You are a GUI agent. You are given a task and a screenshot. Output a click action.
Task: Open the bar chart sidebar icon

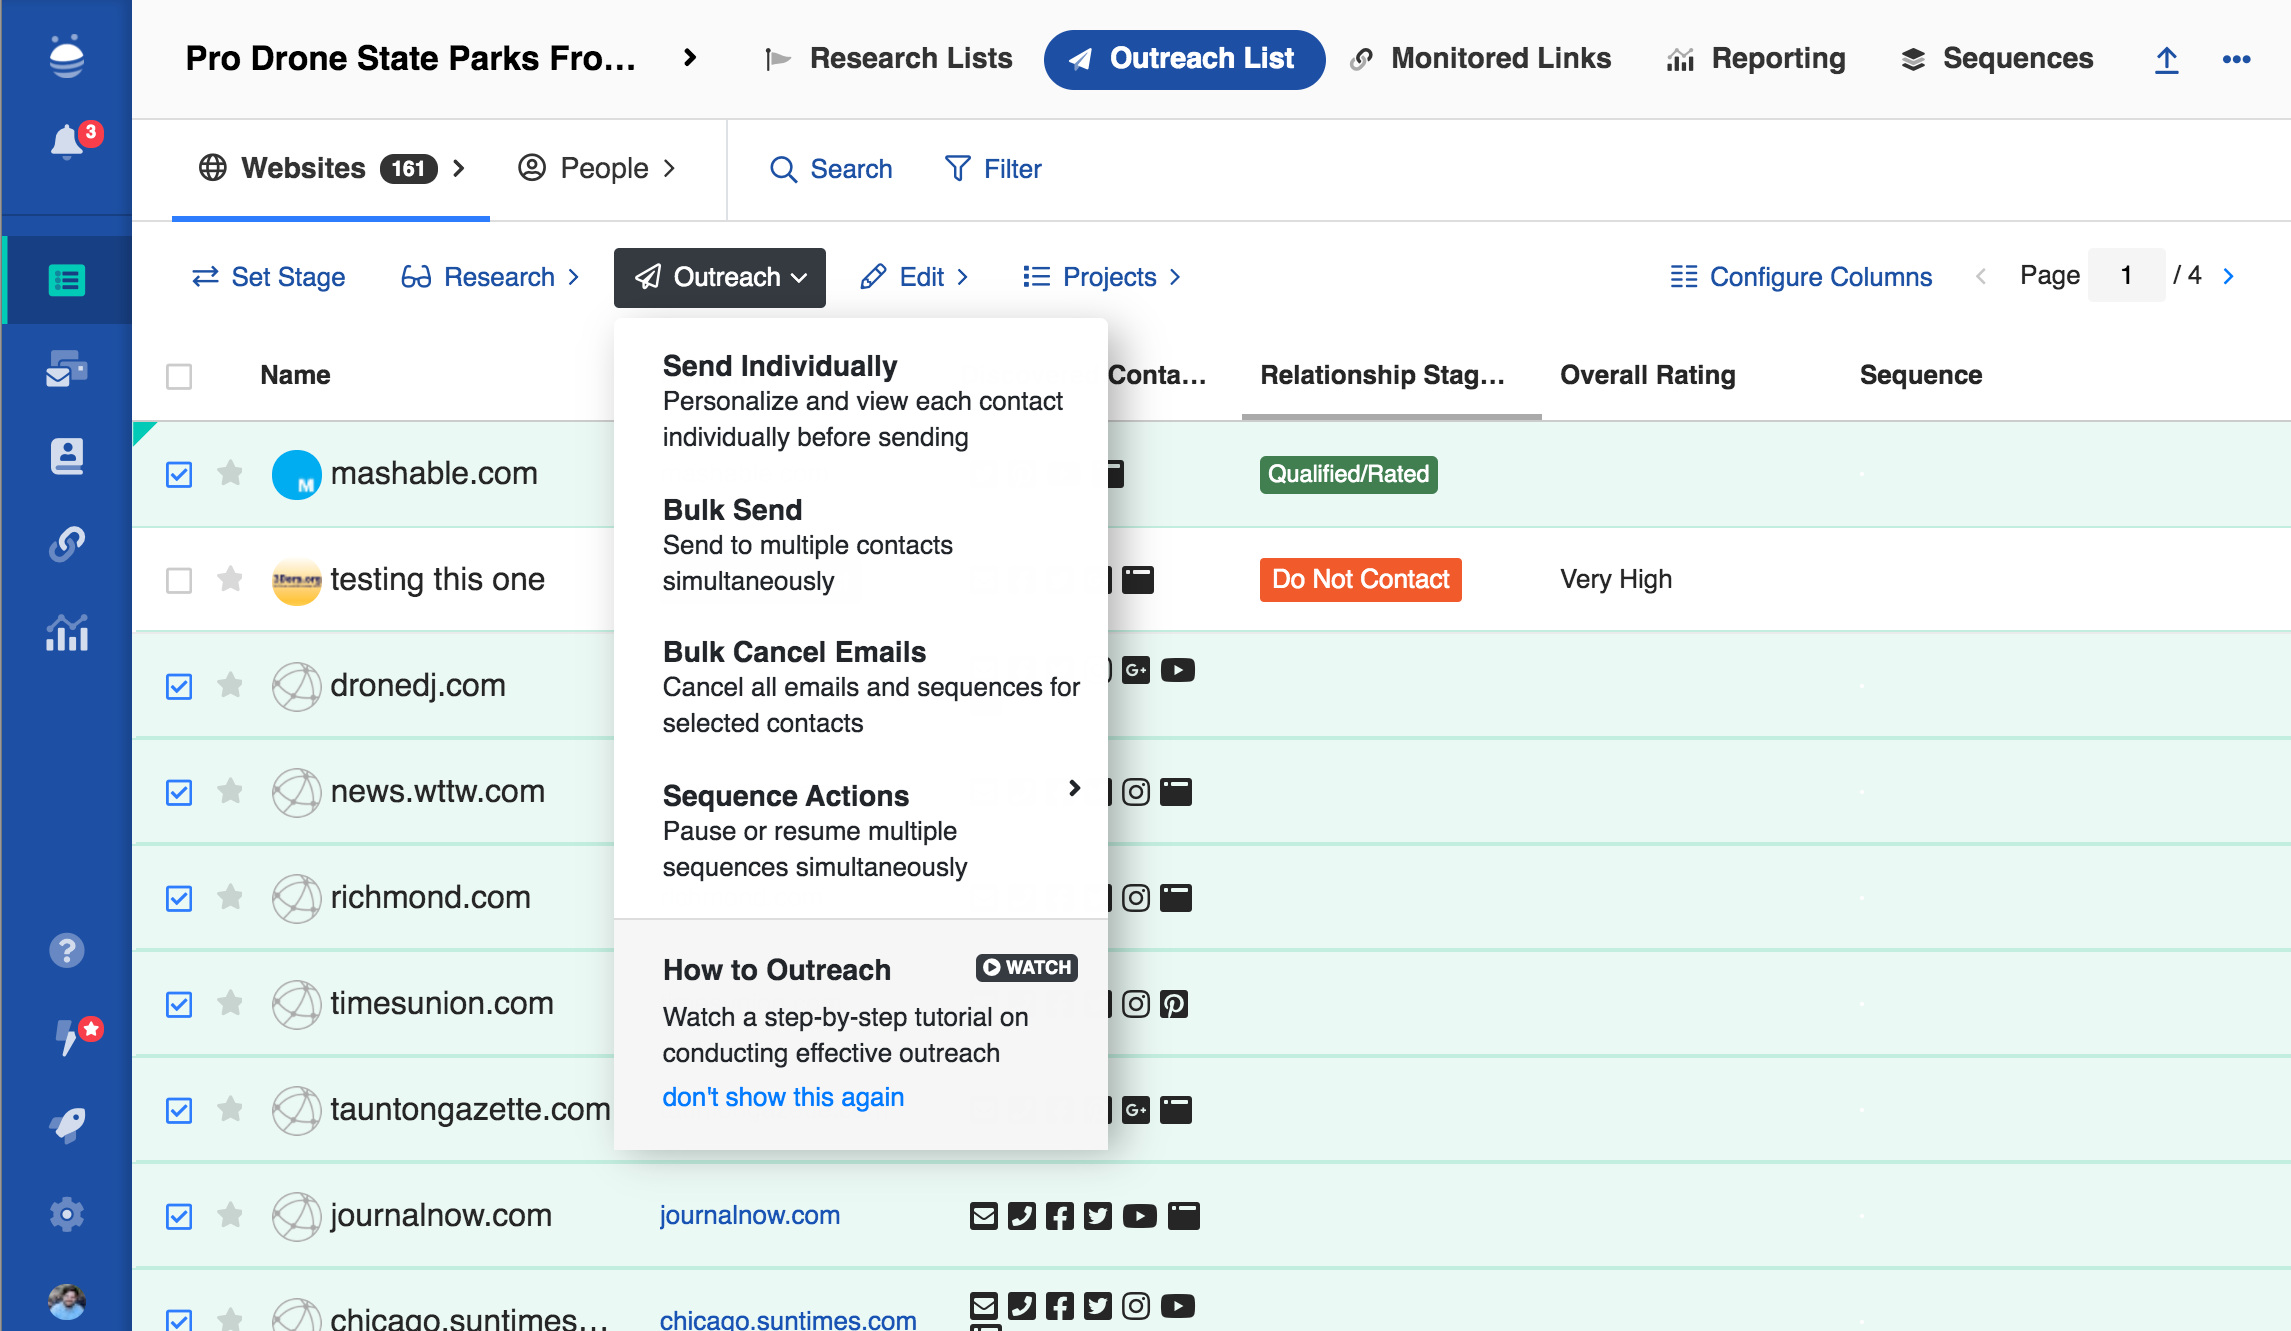click(x=67, y=633)
